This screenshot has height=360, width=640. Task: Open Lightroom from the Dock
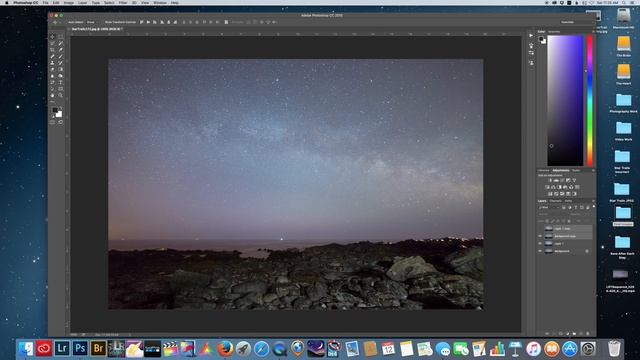(x=62, y=349)
